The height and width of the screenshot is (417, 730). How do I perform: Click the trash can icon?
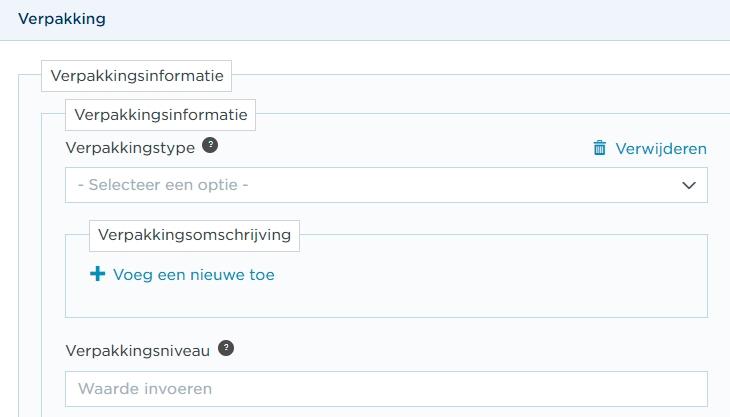pyautogui.click(x=600, y=148)
